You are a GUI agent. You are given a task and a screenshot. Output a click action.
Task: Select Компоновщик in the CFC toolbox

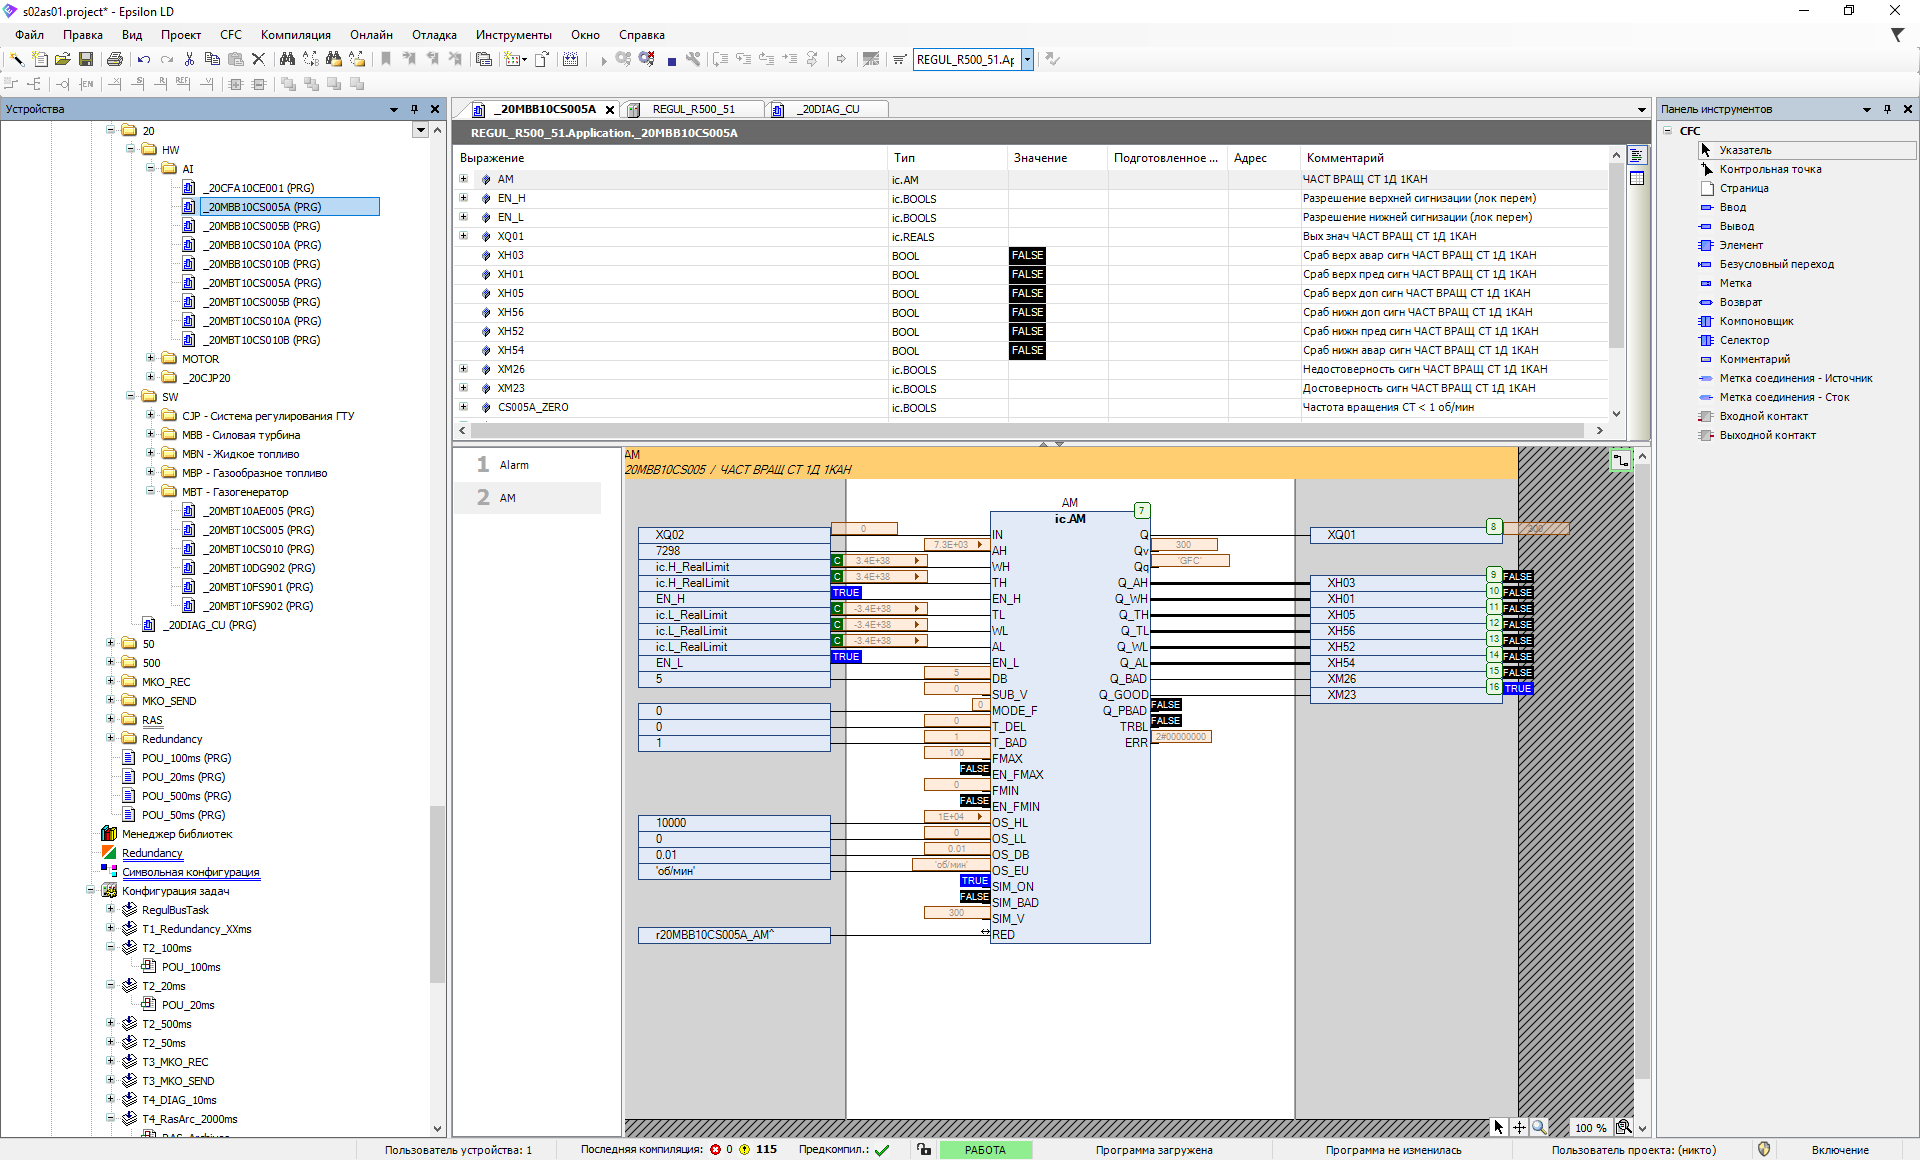coord(1756,321)
